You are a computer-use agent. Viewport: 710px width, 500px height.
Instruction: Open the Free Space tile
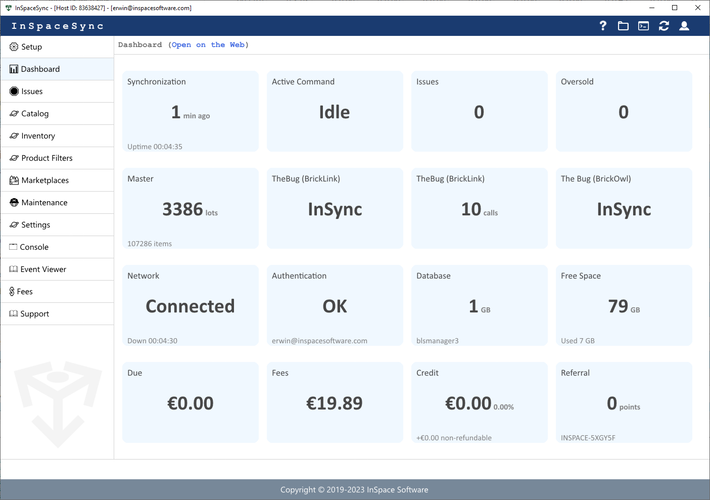tap(623, 306)
